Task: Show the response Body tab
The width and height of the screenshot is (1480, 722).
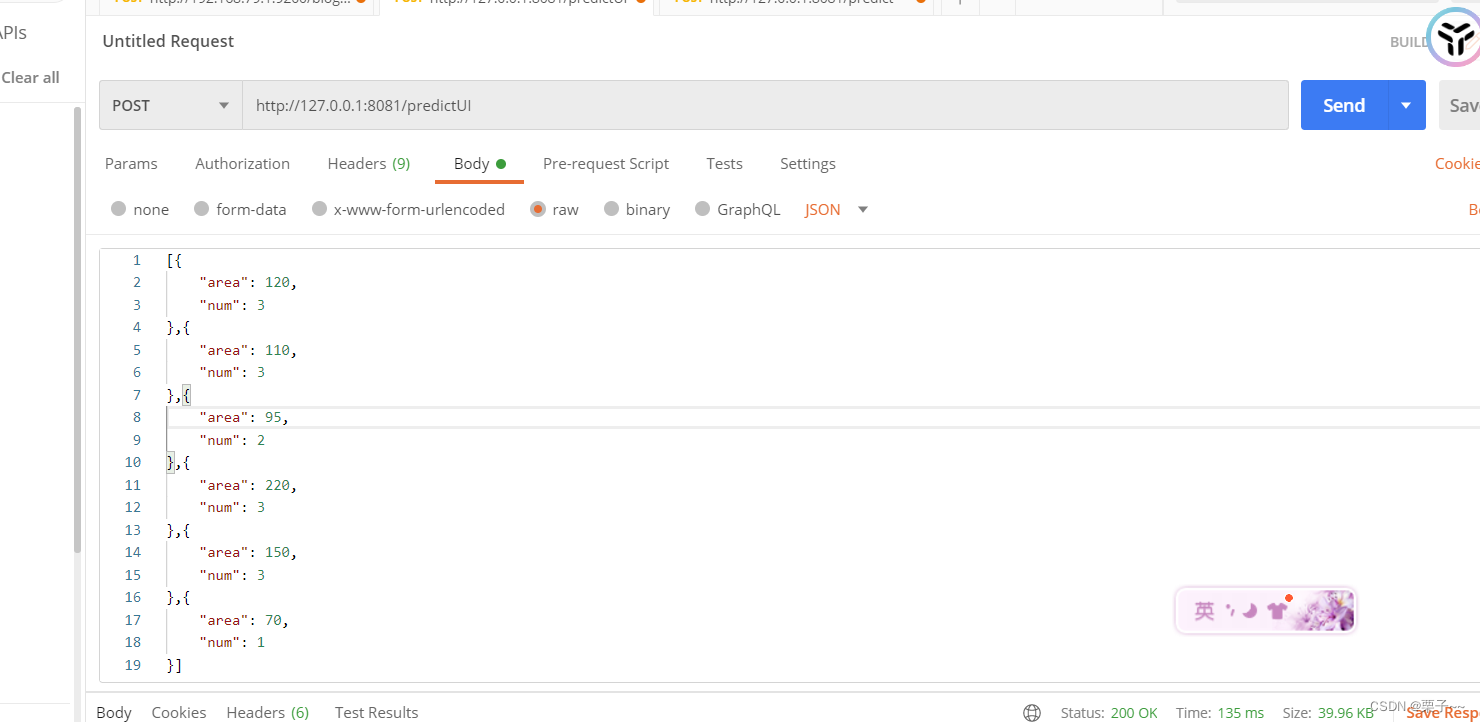Action: coord(114,712)
